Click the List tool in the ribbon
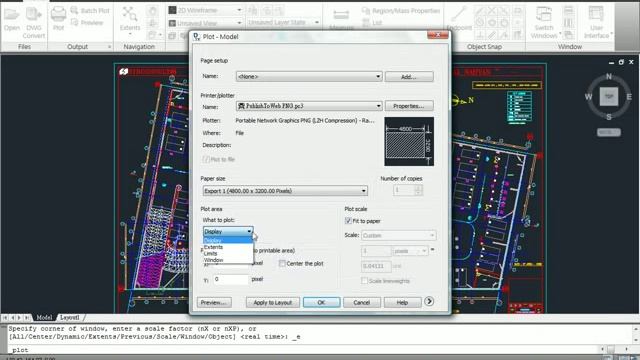This screenshot has height=360, width=640. [372, 22]
